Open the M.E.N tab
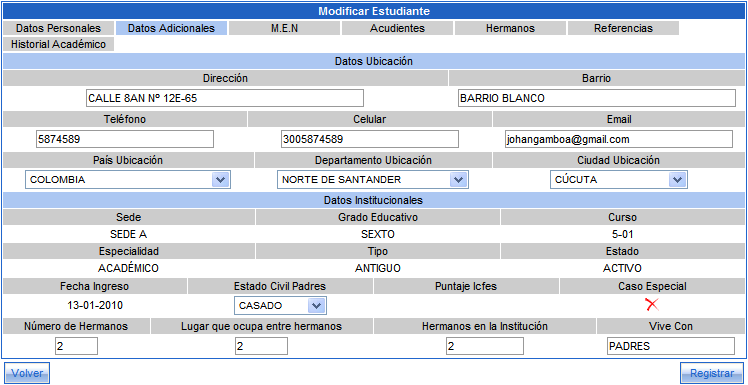 (284, 28)
